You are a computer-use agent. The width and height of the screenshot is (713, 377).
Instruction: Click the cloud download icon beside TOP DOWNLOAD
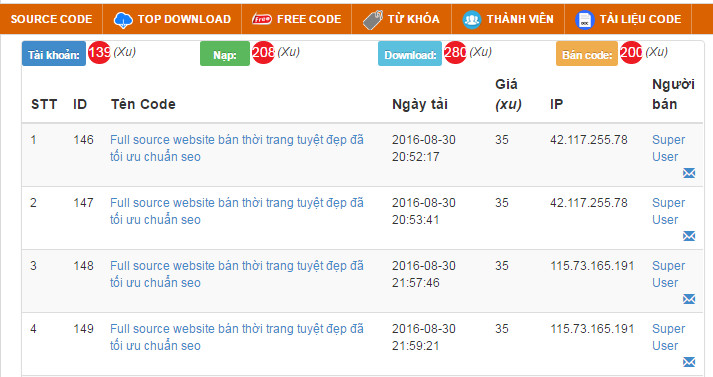coord(123,20)
